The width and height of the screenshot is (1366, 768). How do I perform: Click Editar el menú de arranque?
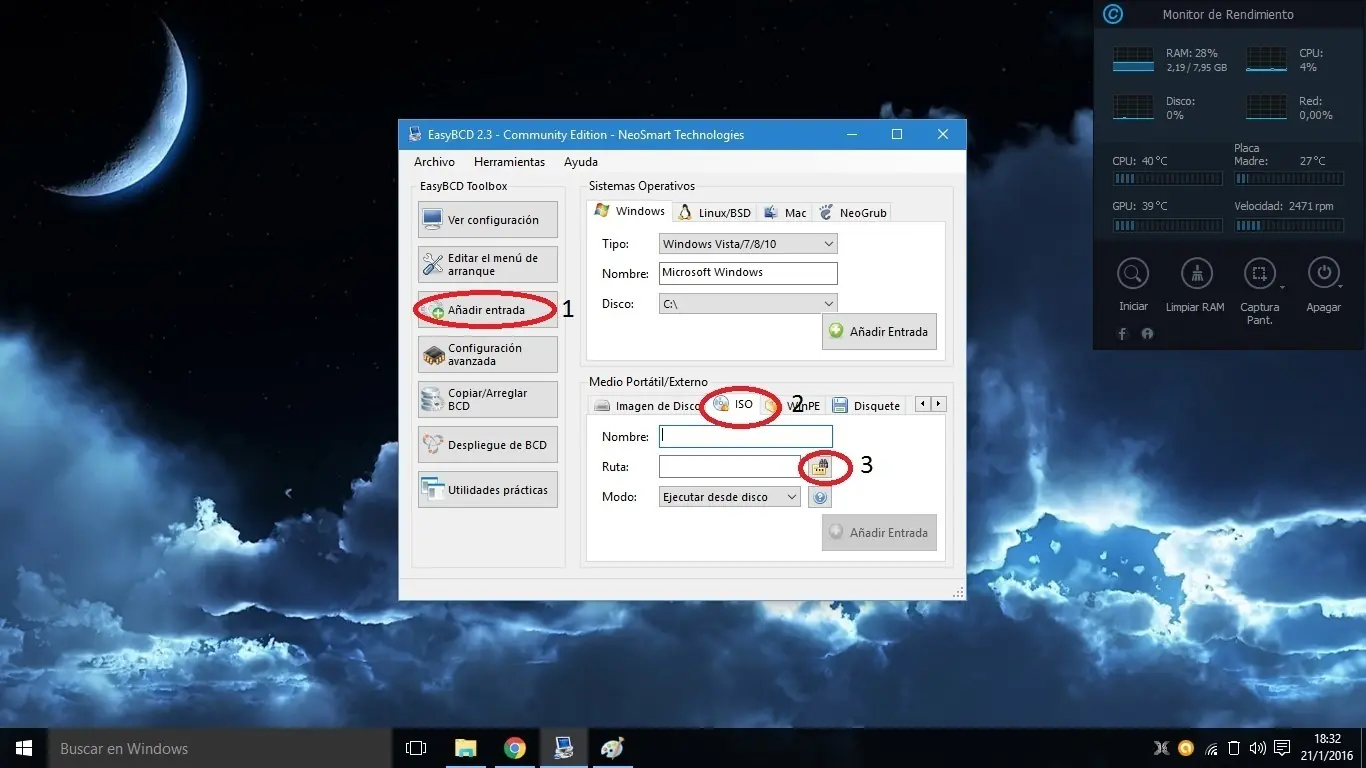tap(488, 265)
